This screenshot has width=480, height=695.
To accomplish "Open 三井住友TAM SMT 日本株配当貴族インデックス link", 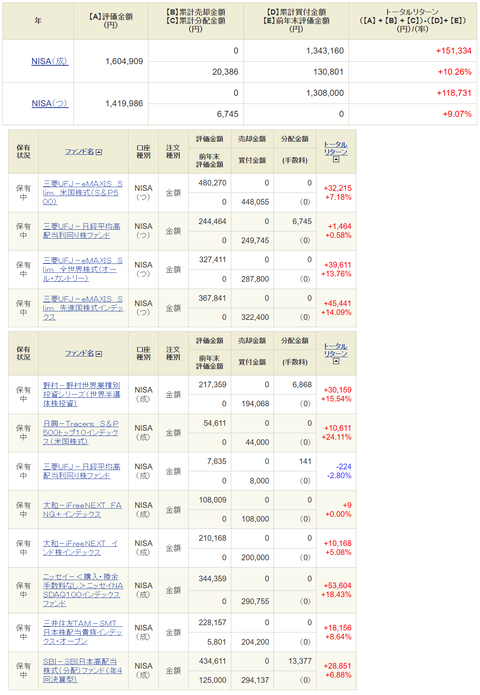I will (x=82, y=632).
